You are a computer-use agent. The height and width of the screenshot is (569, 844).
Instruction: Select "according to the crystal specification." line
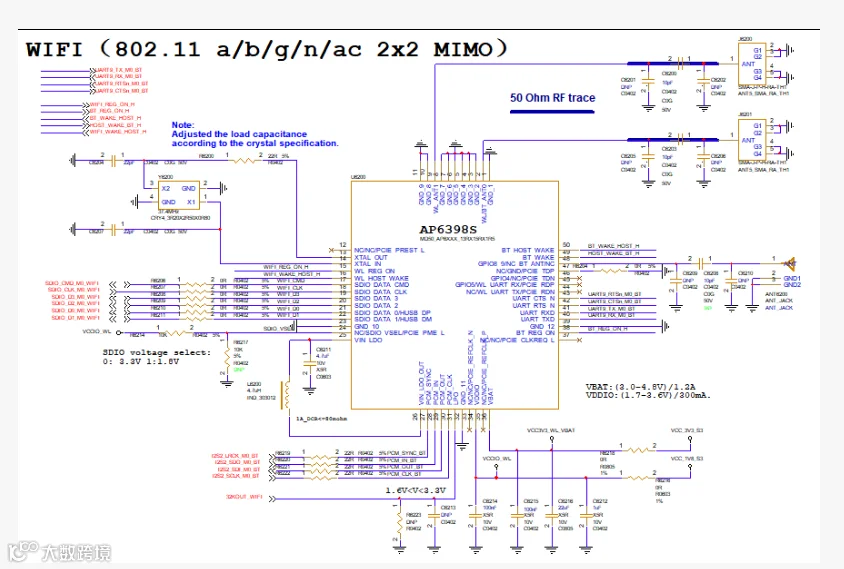click(255, 143)
